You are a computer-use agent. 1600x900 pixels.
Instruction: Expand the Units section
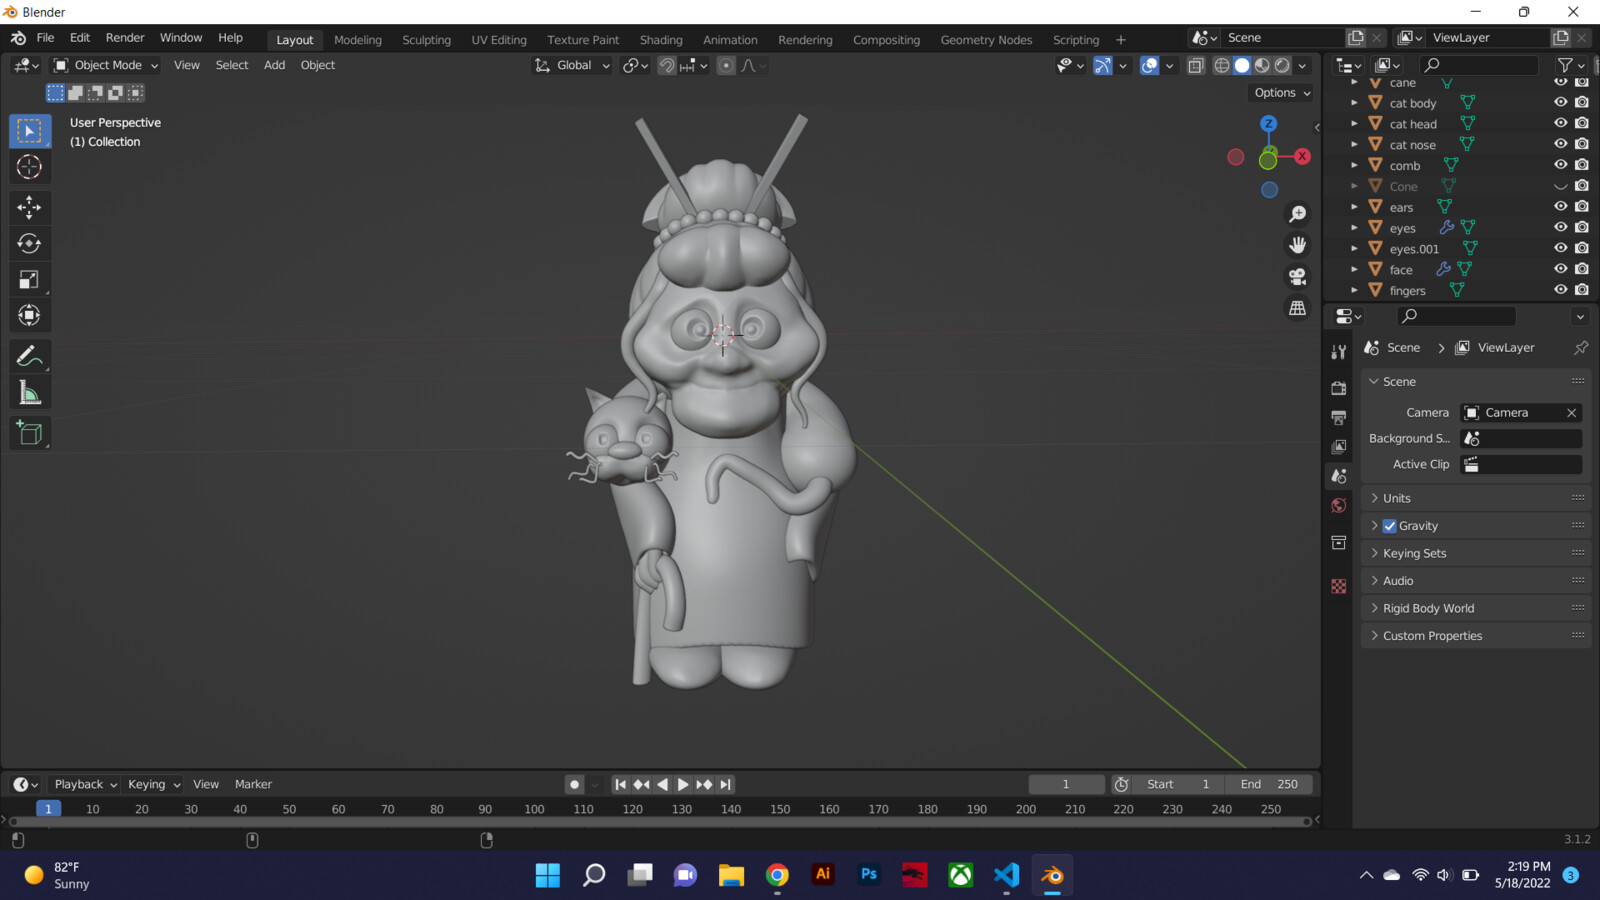tap(1395, 497)
